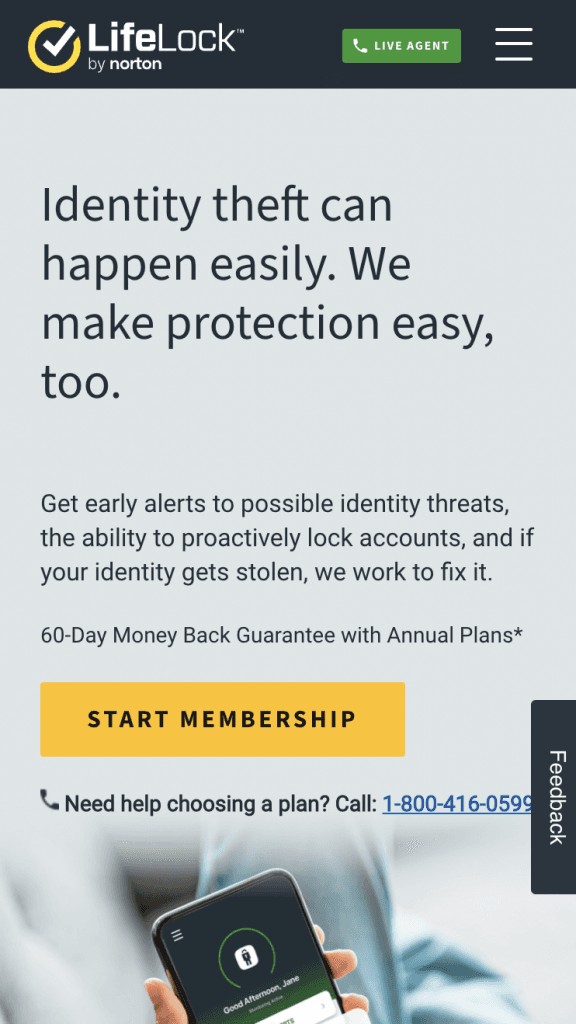Click the 'Get early alerts' description paragraph
This screenshot has height=1024, width=576.
287,538
